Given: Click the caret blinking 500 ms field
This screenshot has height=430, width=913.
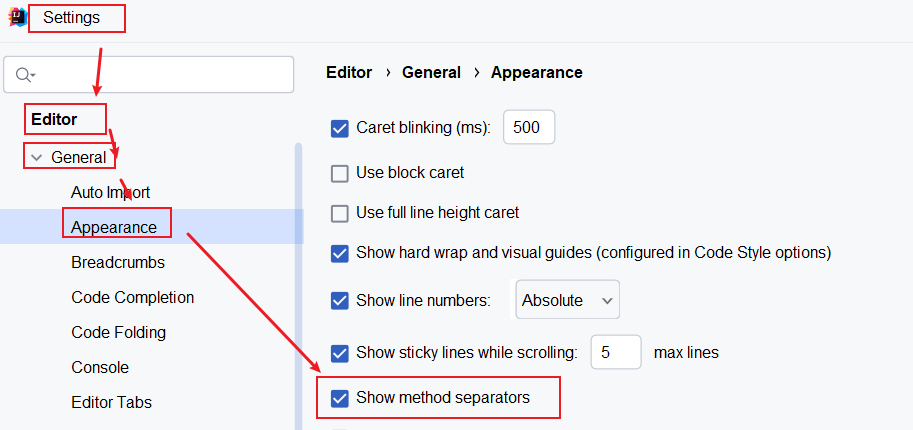Looking at the screenshot, I should (527, 128).
